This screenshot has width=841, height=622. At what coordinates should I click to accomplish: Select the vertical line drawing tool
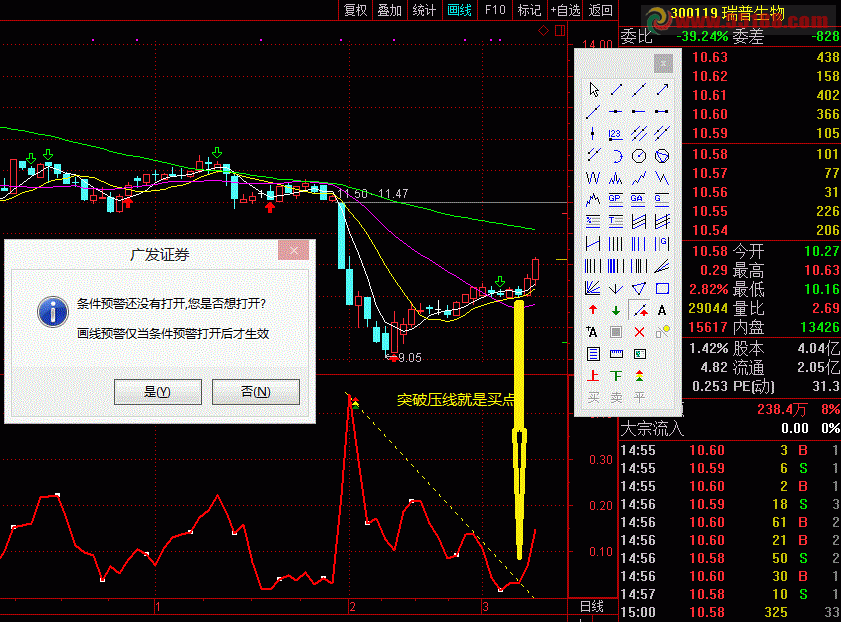(593, 134)
